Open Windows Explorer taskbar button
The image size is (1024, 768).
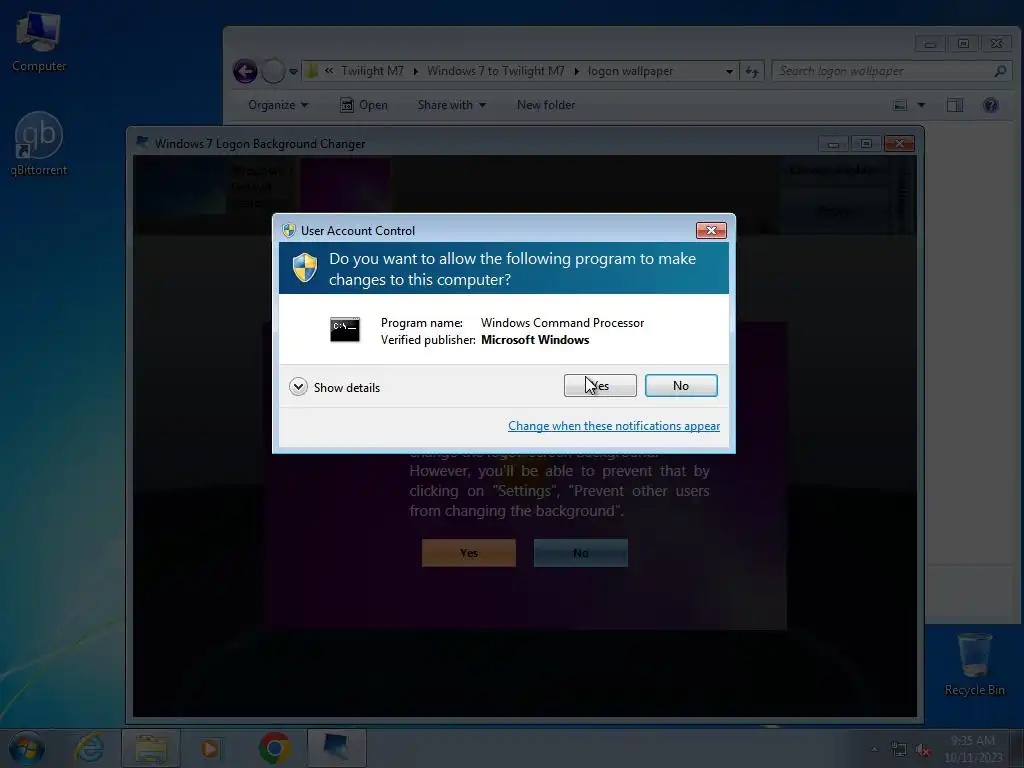tap(151, 748)
